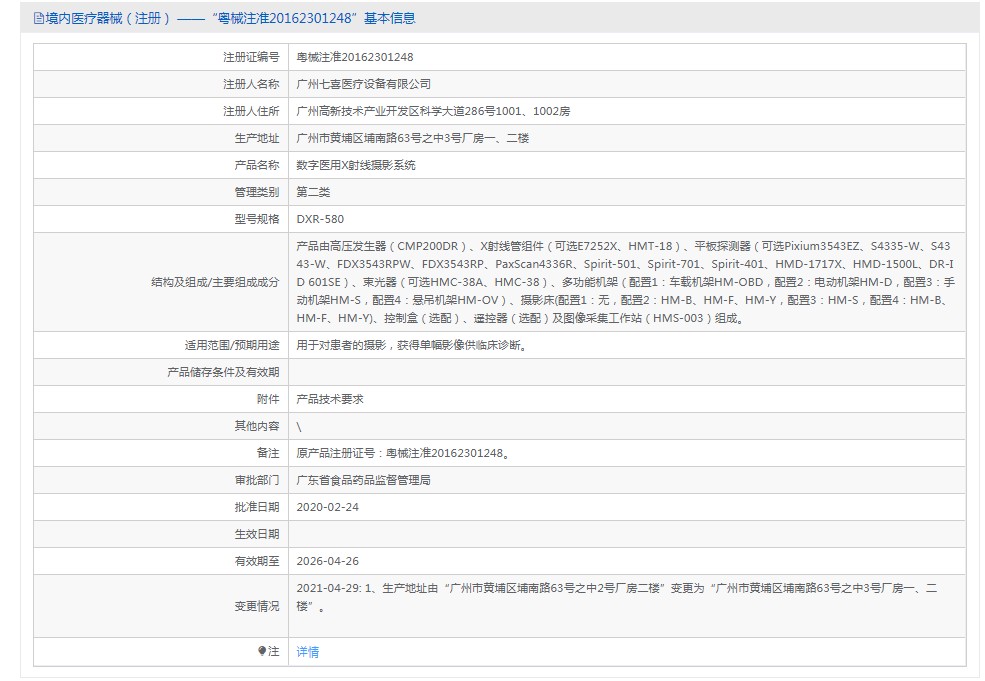The width and height of the screenshot is (985, 681).
Task: Open the 详情 link in the last row
Action: coord(308,652)
